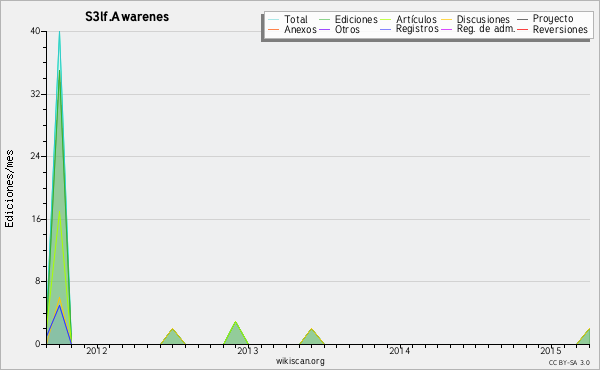Viewport: 600px width, 370px height.
Task: Click the blue Registros peak in 2011
Action: pos(59,306)
